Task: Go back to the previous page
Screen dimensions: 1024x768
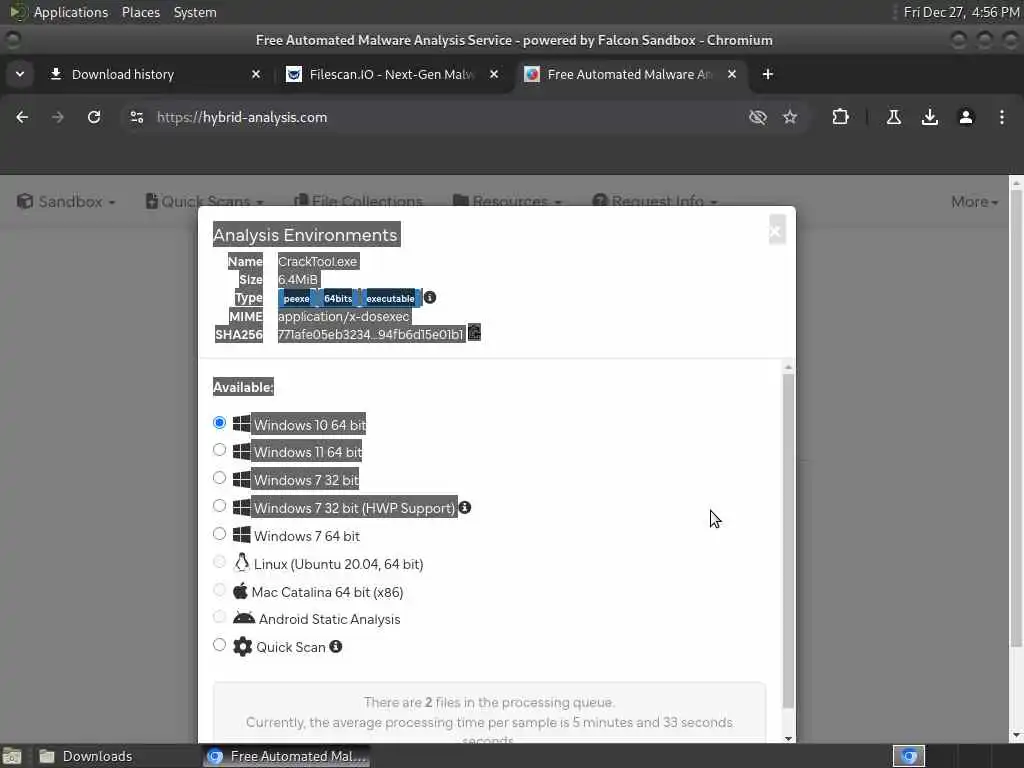Action: click(x=22, y=118)
